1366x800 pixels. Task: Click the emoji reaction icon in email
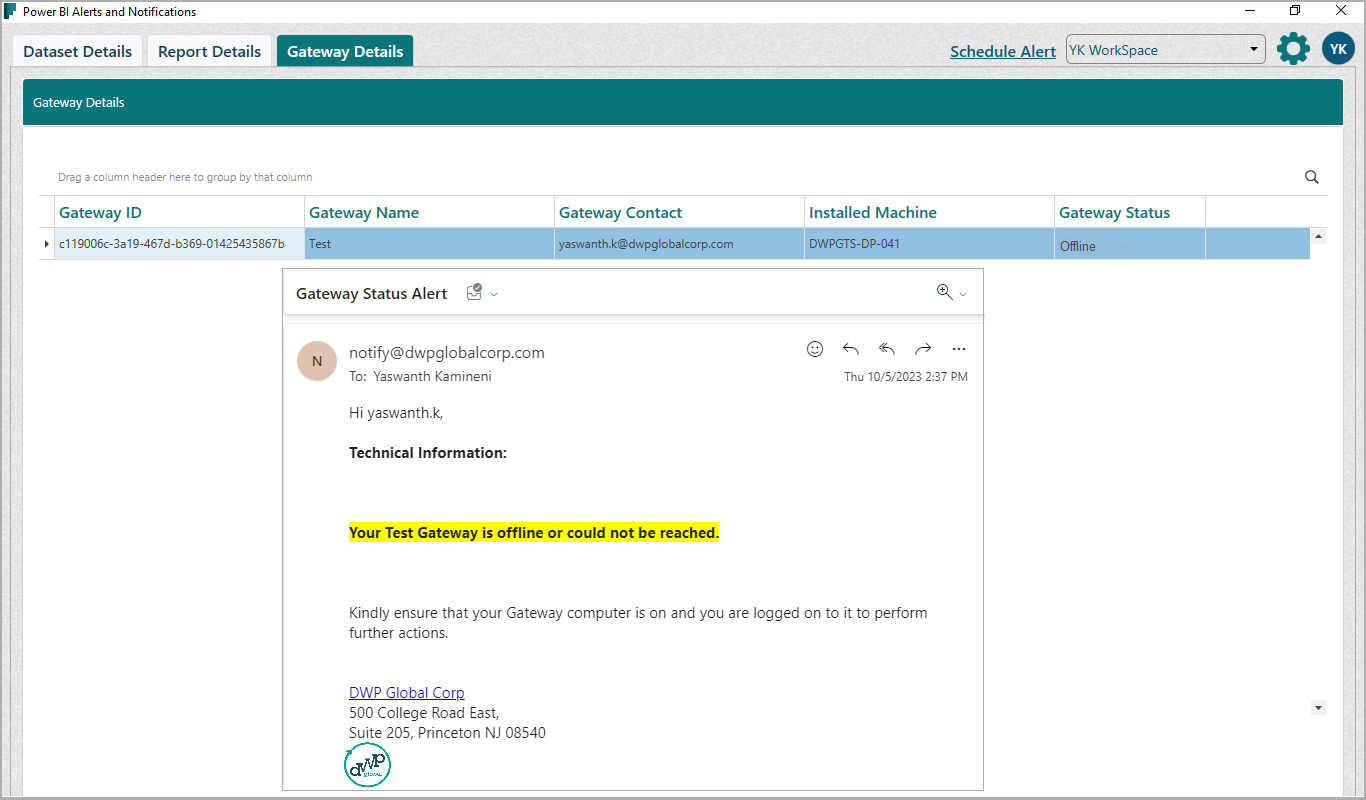(815, 349)
